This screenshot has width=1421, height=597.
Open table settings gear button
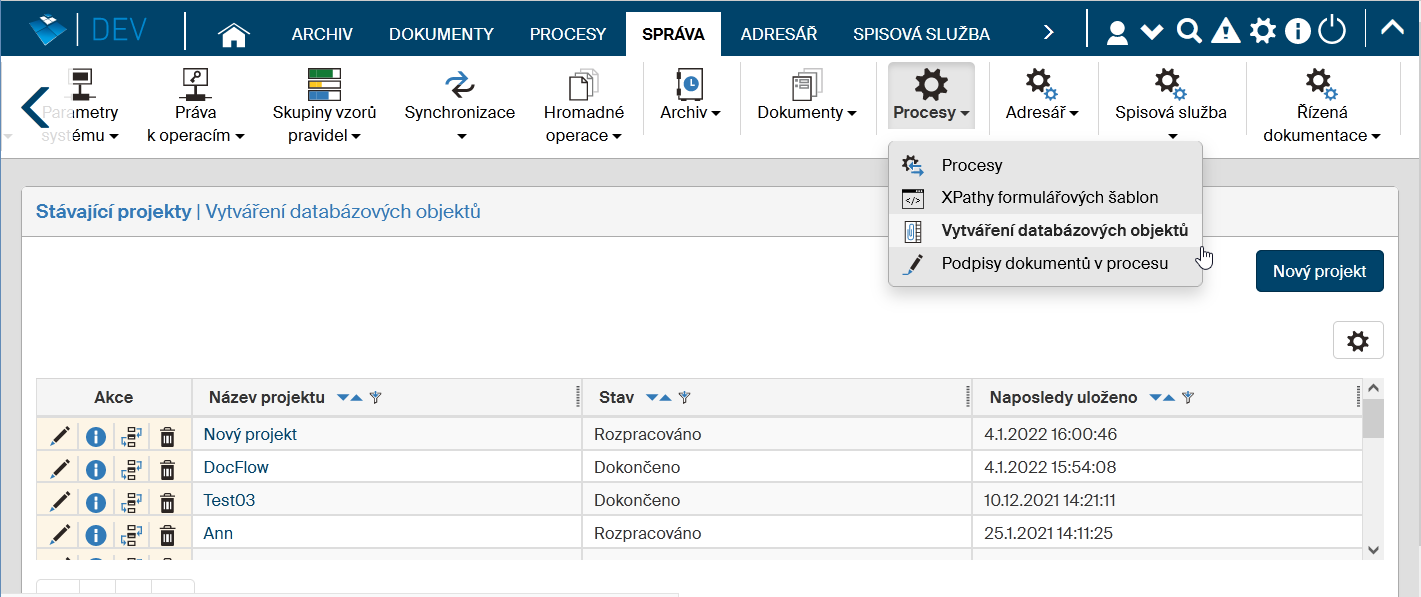point(1357,341)
